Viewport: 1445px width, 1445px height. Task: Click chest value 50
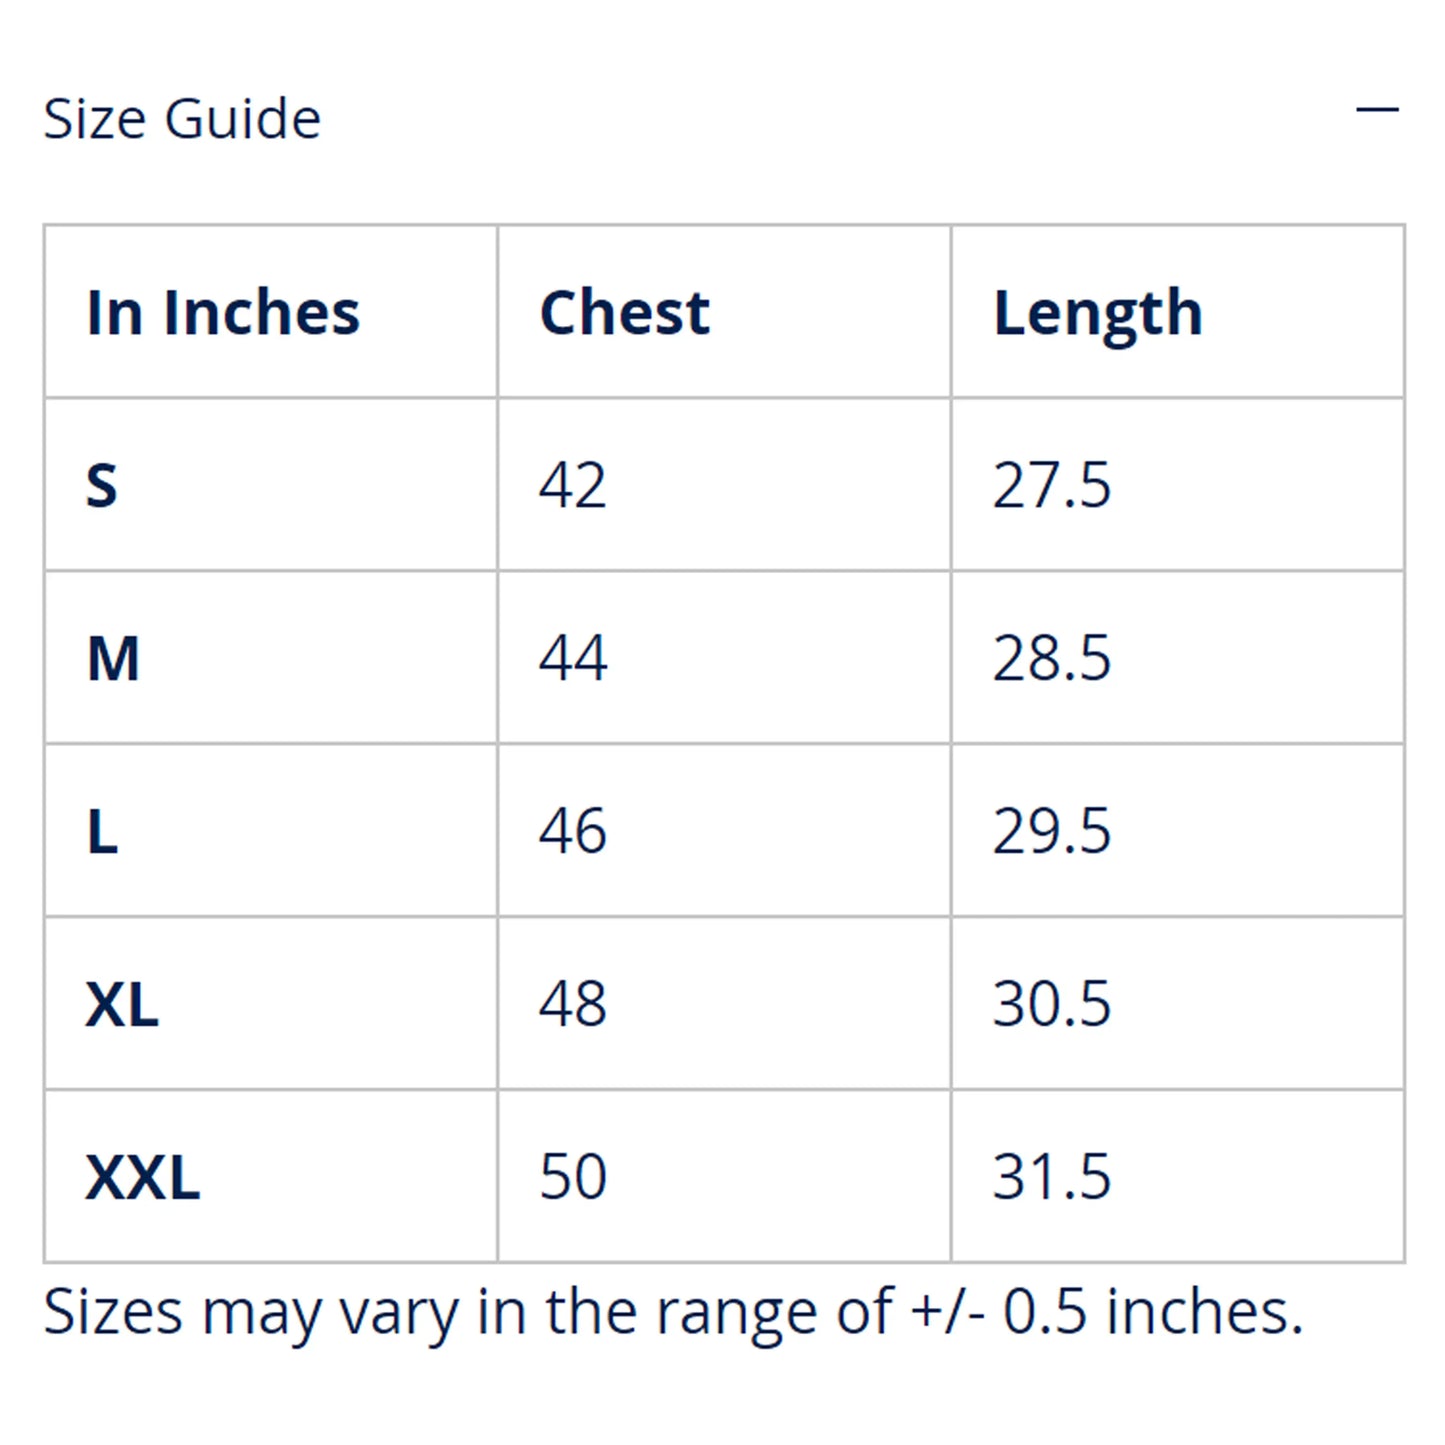[572, 1177]
